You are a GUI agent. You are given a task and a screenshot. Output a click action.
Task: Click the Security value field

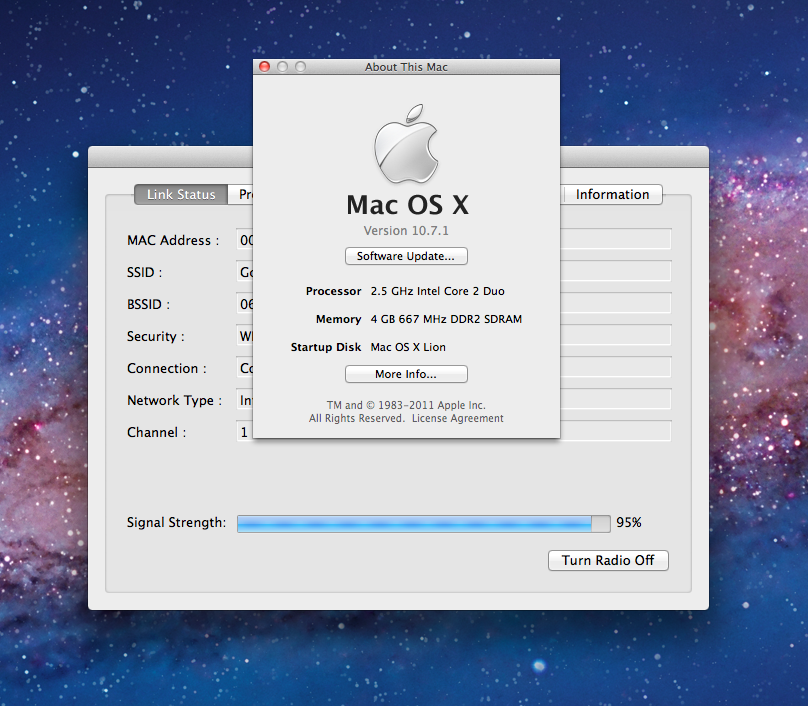[x=244, y=335]
